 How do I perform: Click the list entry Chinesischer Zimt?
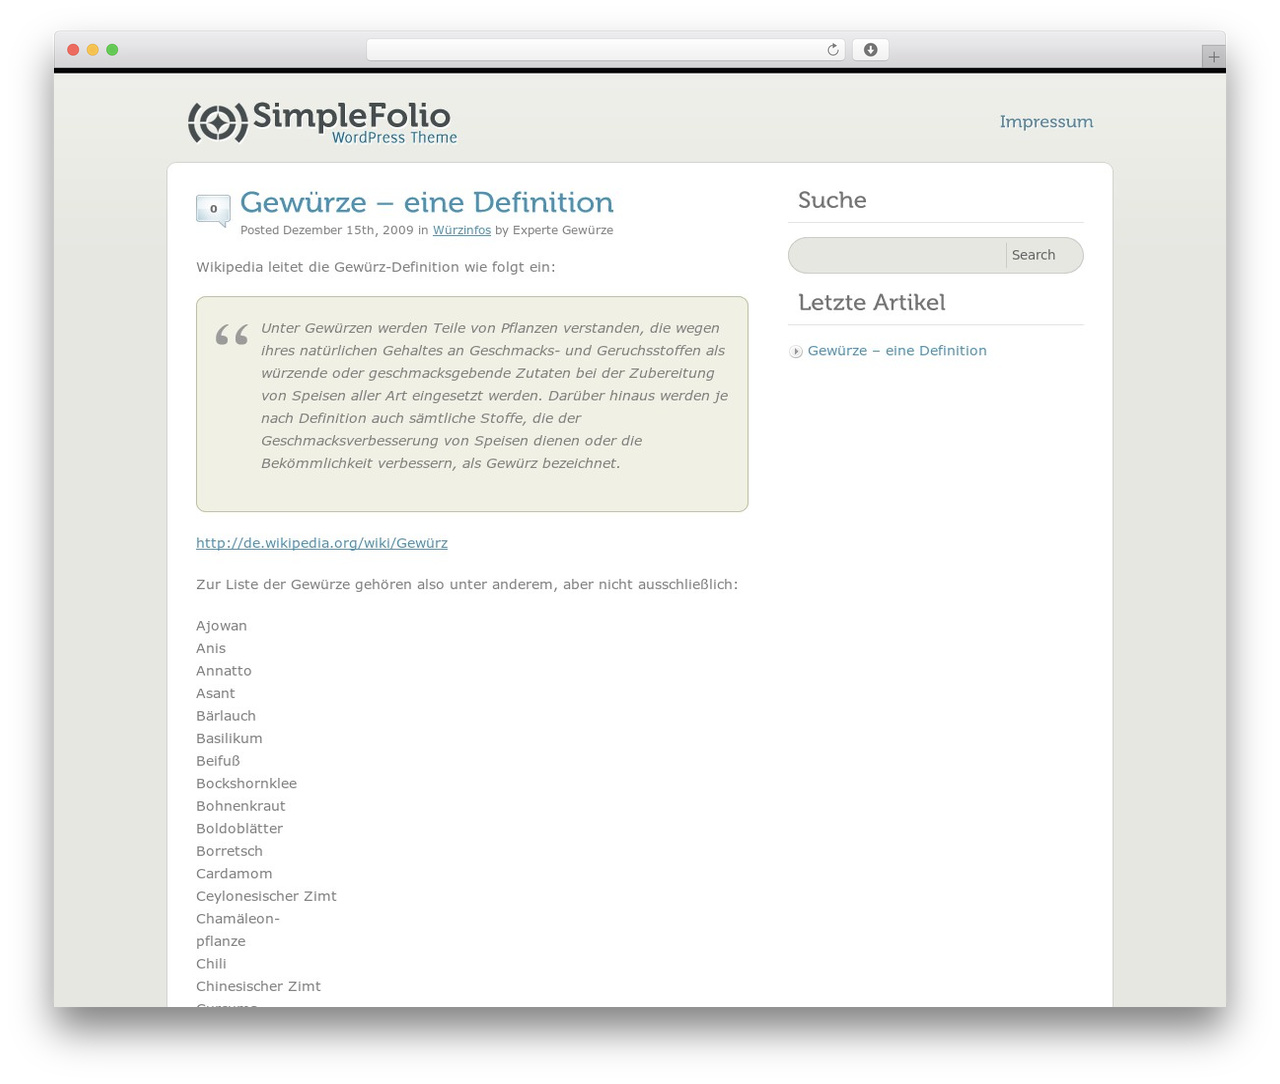click(x=258, y=986)
